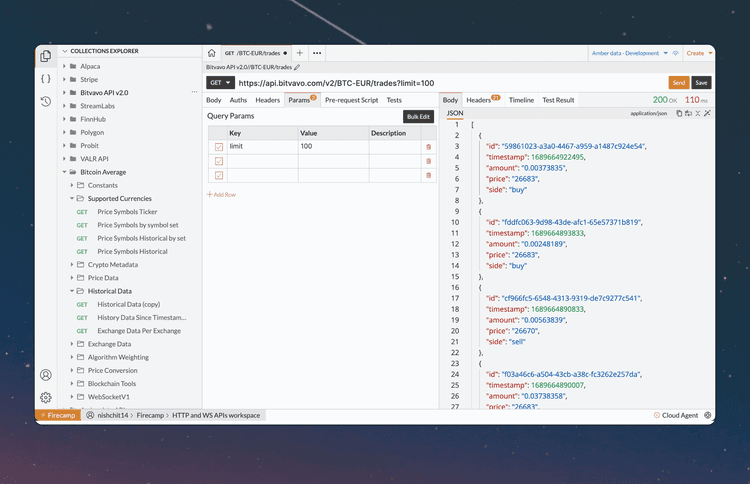
Task: Open the user account icon
Action: pos(46,375)
